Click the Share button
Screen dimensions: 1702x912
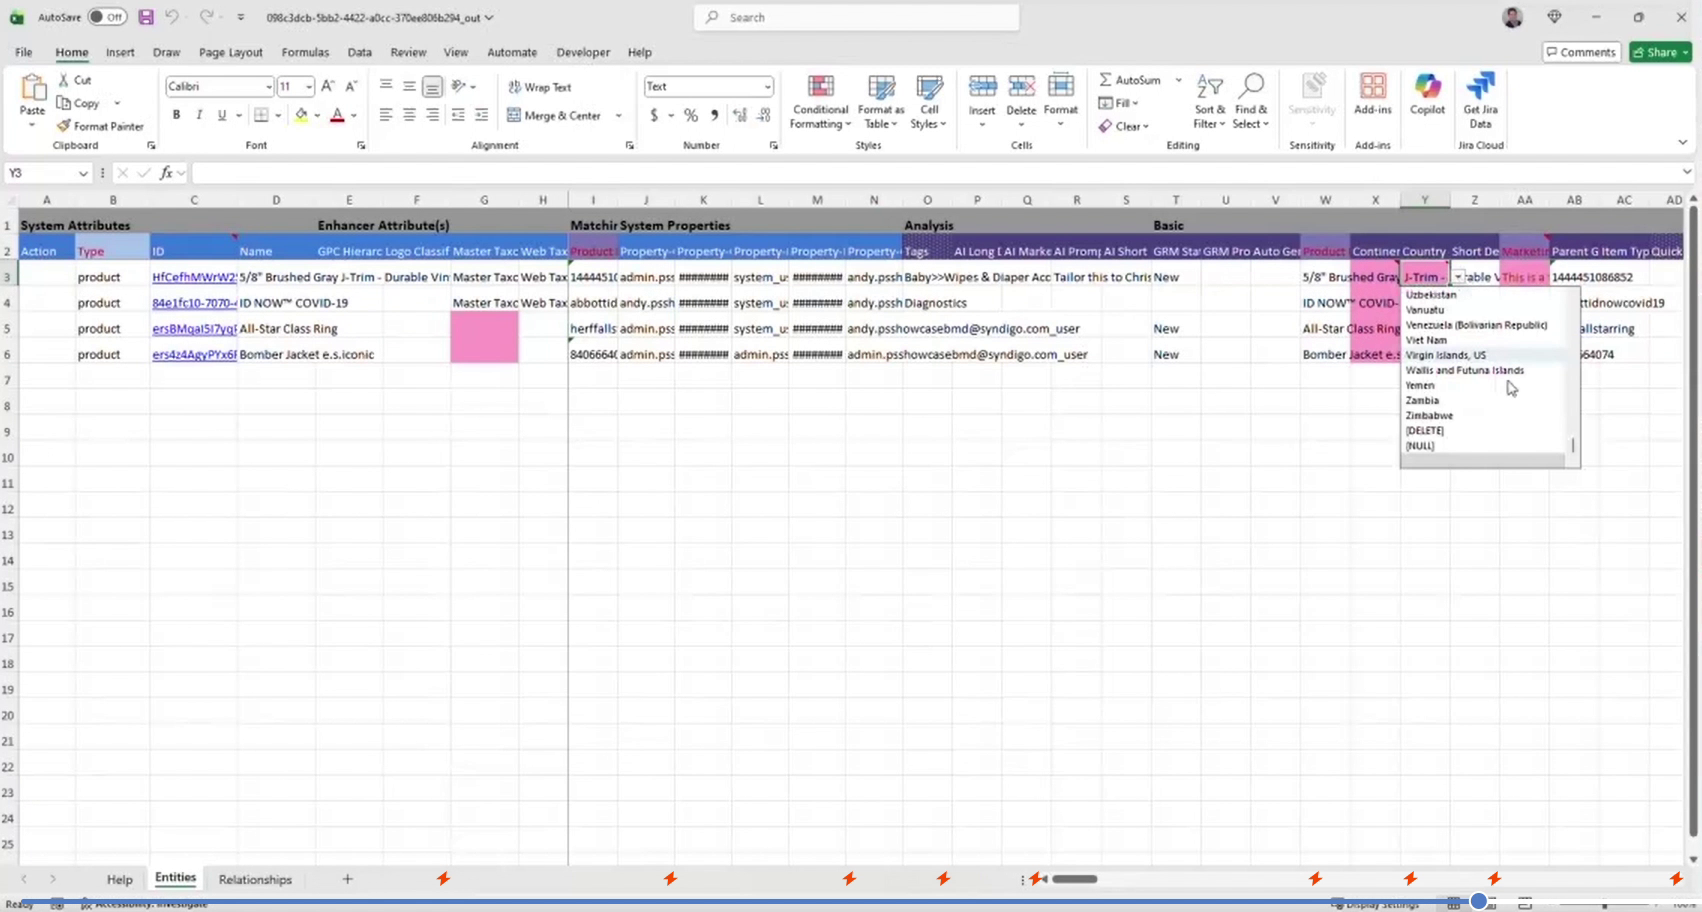coord(1659,52)
